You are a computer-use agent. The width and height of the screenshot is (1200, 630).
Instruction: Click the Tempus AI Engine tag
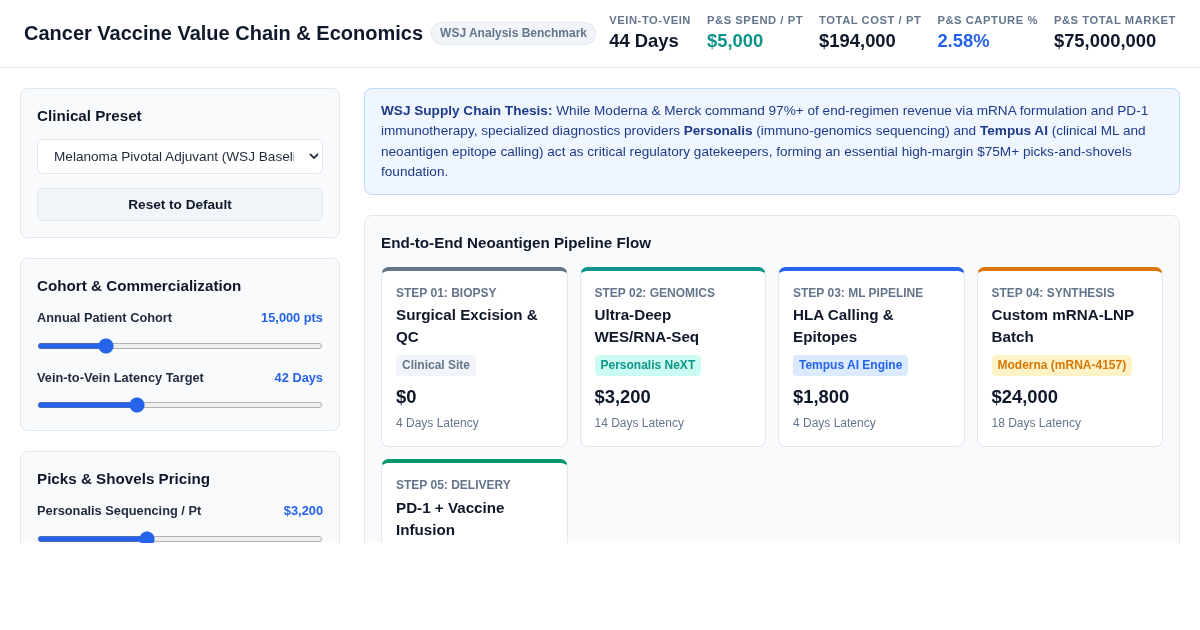coord(850,365)
